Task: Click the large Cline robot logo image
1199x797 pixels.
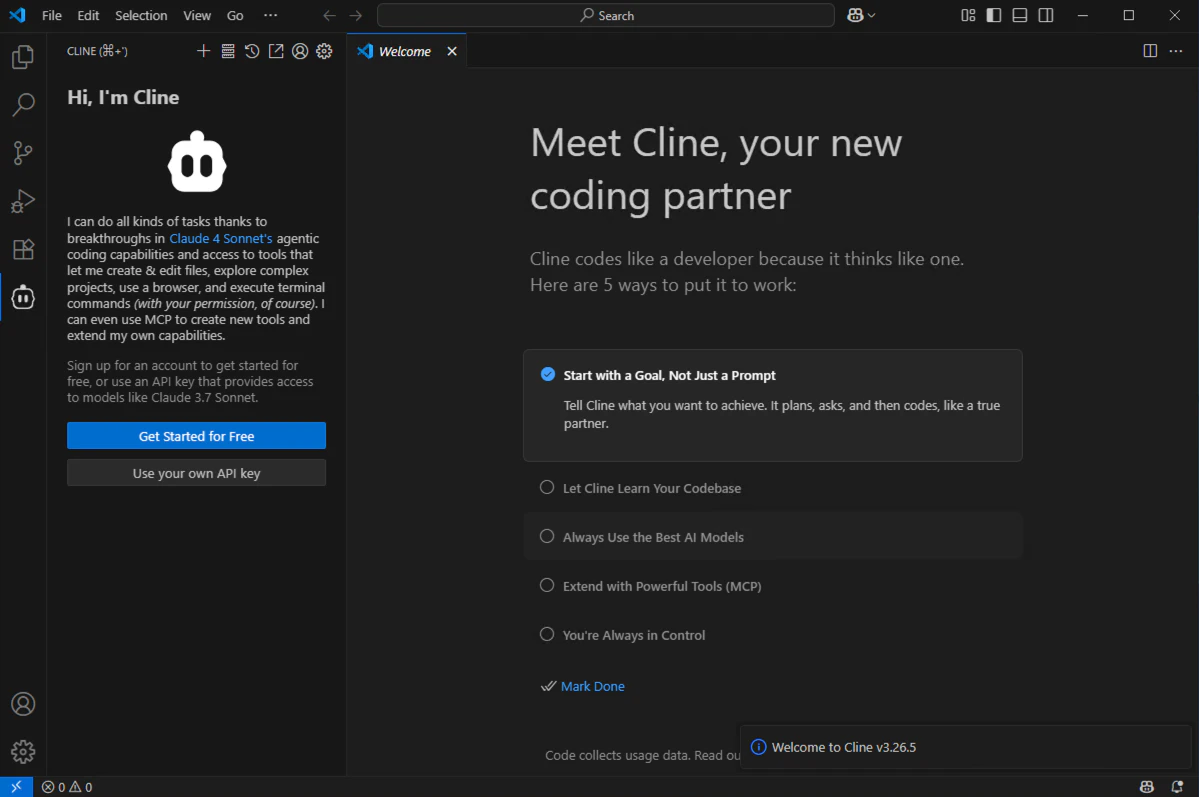Action: click(197, 161)
